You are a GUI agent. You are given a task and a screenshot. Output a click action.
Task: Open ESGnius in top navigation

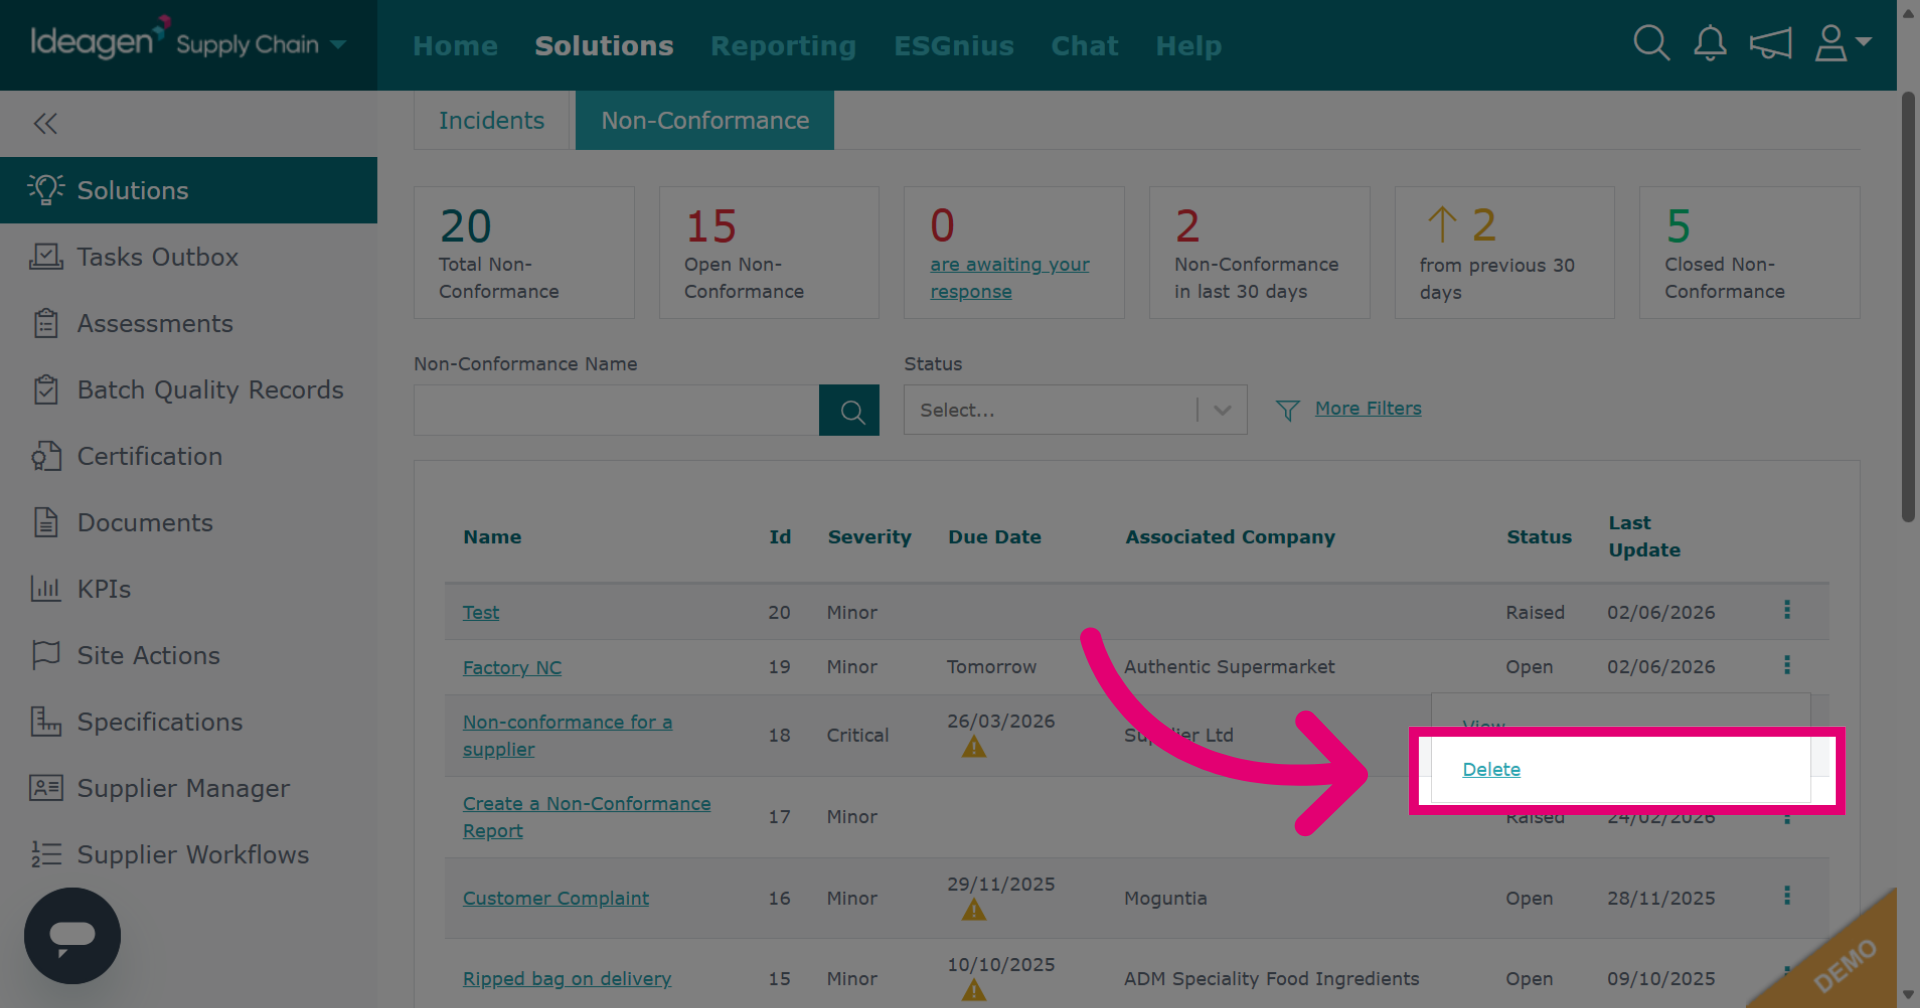coord(954,46)
